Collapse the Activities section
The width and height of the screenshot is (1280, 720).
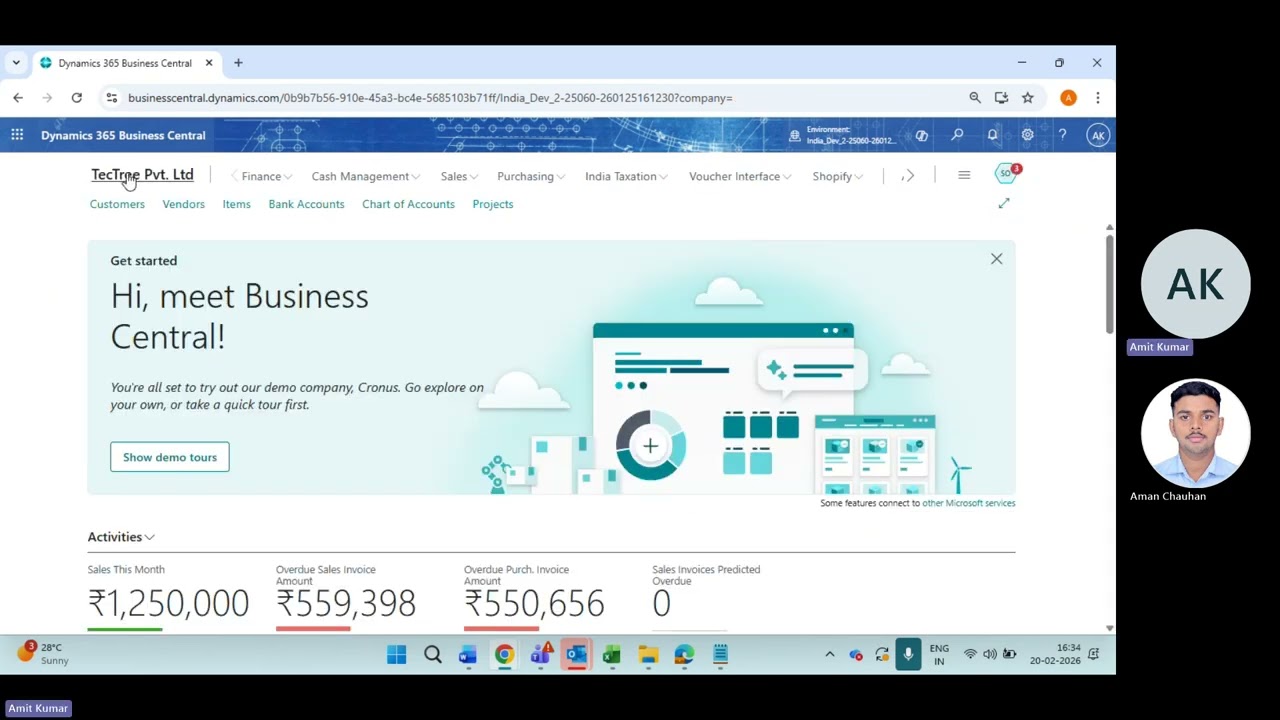(121, 537)
